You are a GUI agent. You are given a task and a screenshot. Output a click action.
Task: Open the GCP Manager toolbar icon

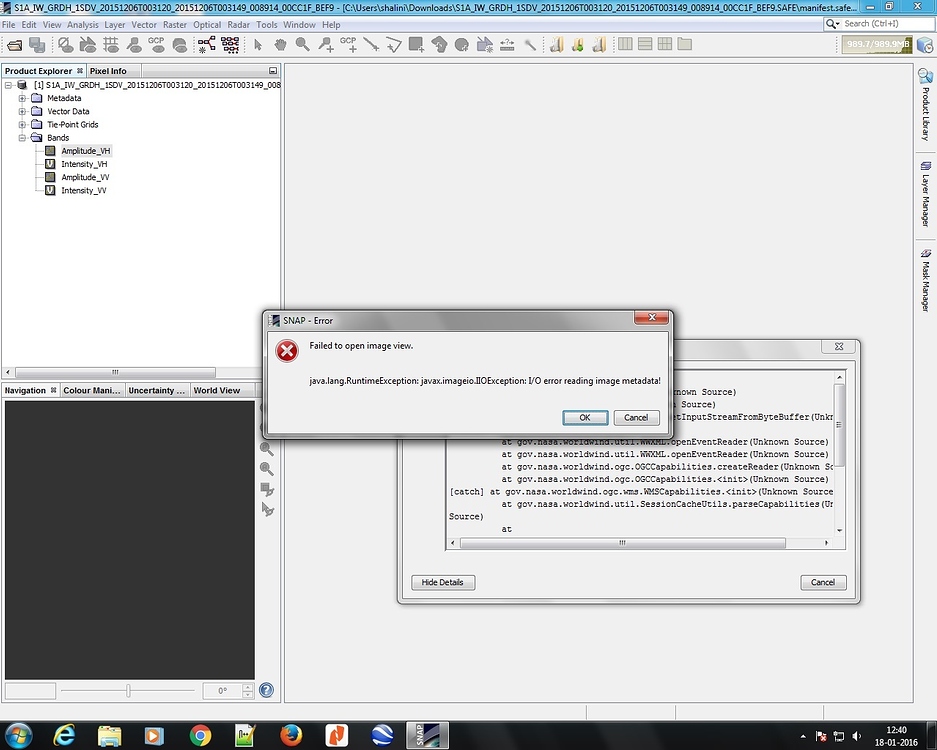[156, 44]
